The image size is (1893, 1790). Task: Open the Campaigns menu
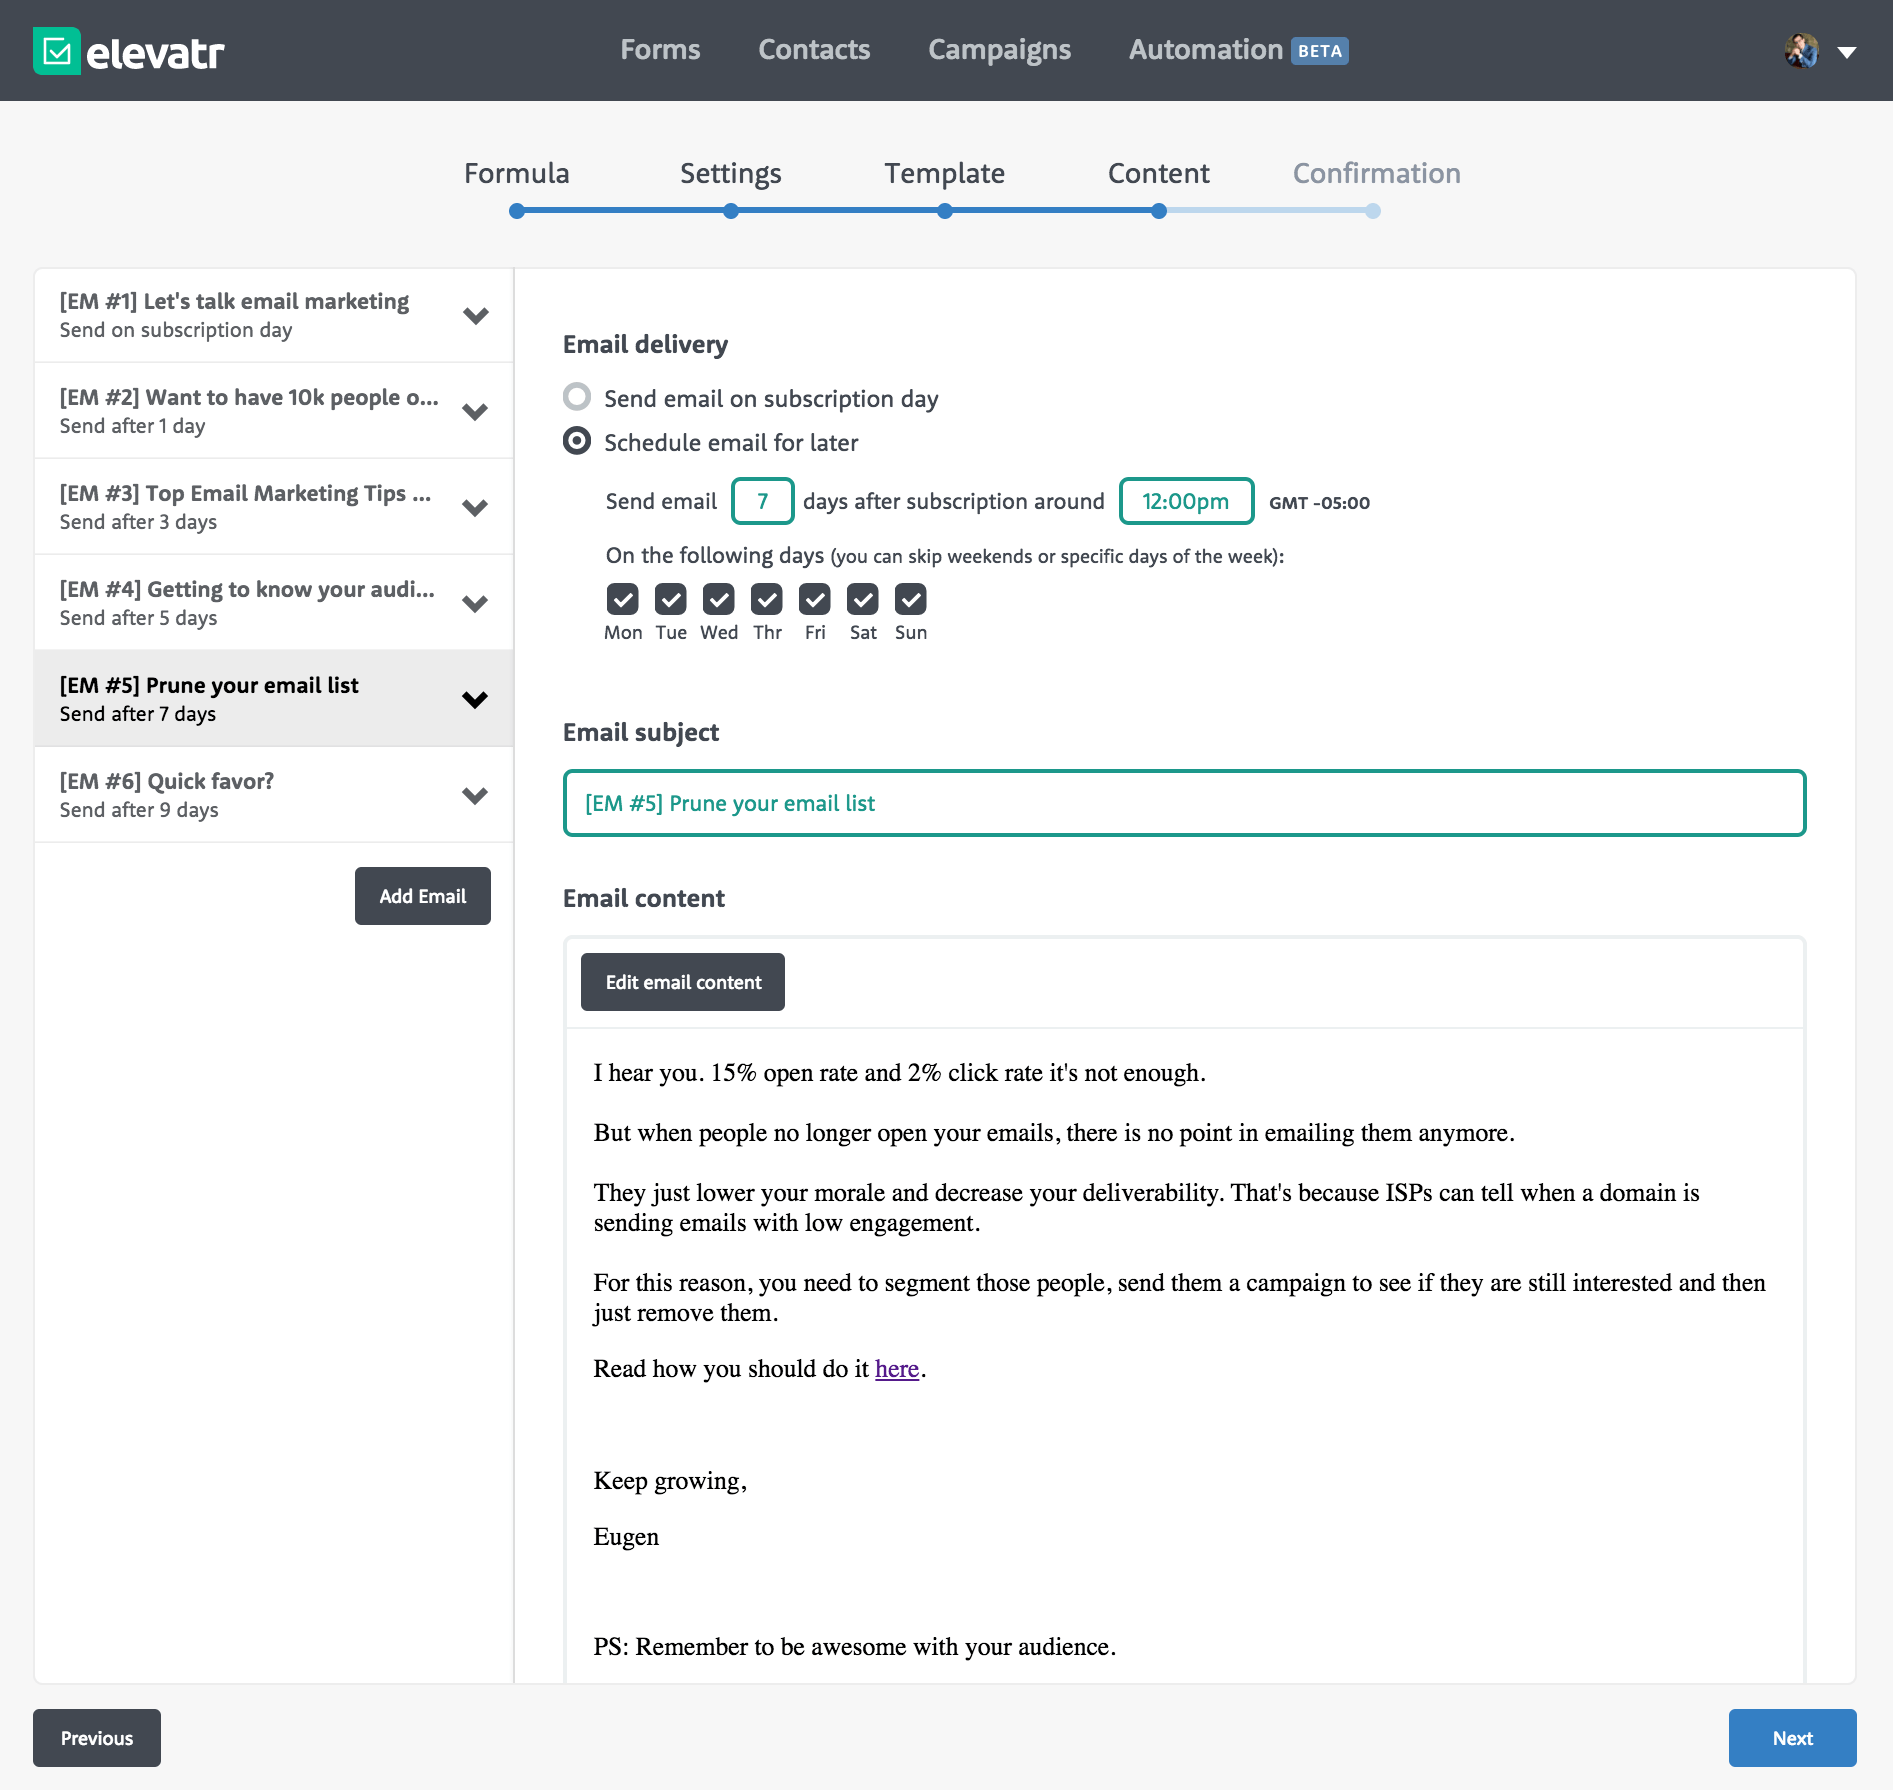999,49
